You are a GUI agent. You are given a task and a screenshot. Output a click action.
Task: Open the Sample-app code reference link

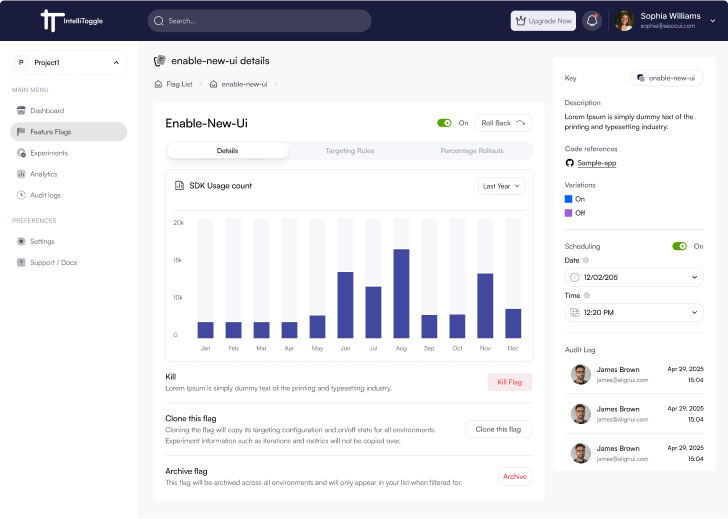pos(596,162)
